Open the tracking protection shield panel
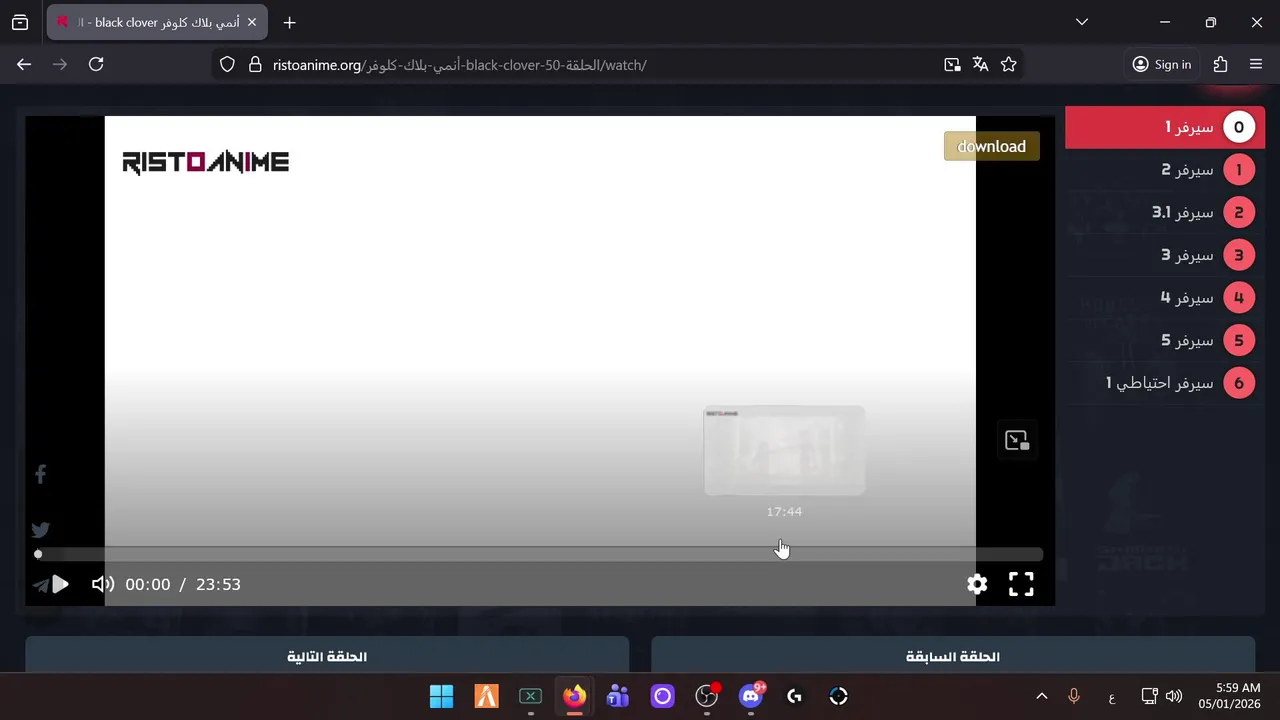The width and height of the screenshot is (1280, 720). pyautogui.click(x=227, y=64)
